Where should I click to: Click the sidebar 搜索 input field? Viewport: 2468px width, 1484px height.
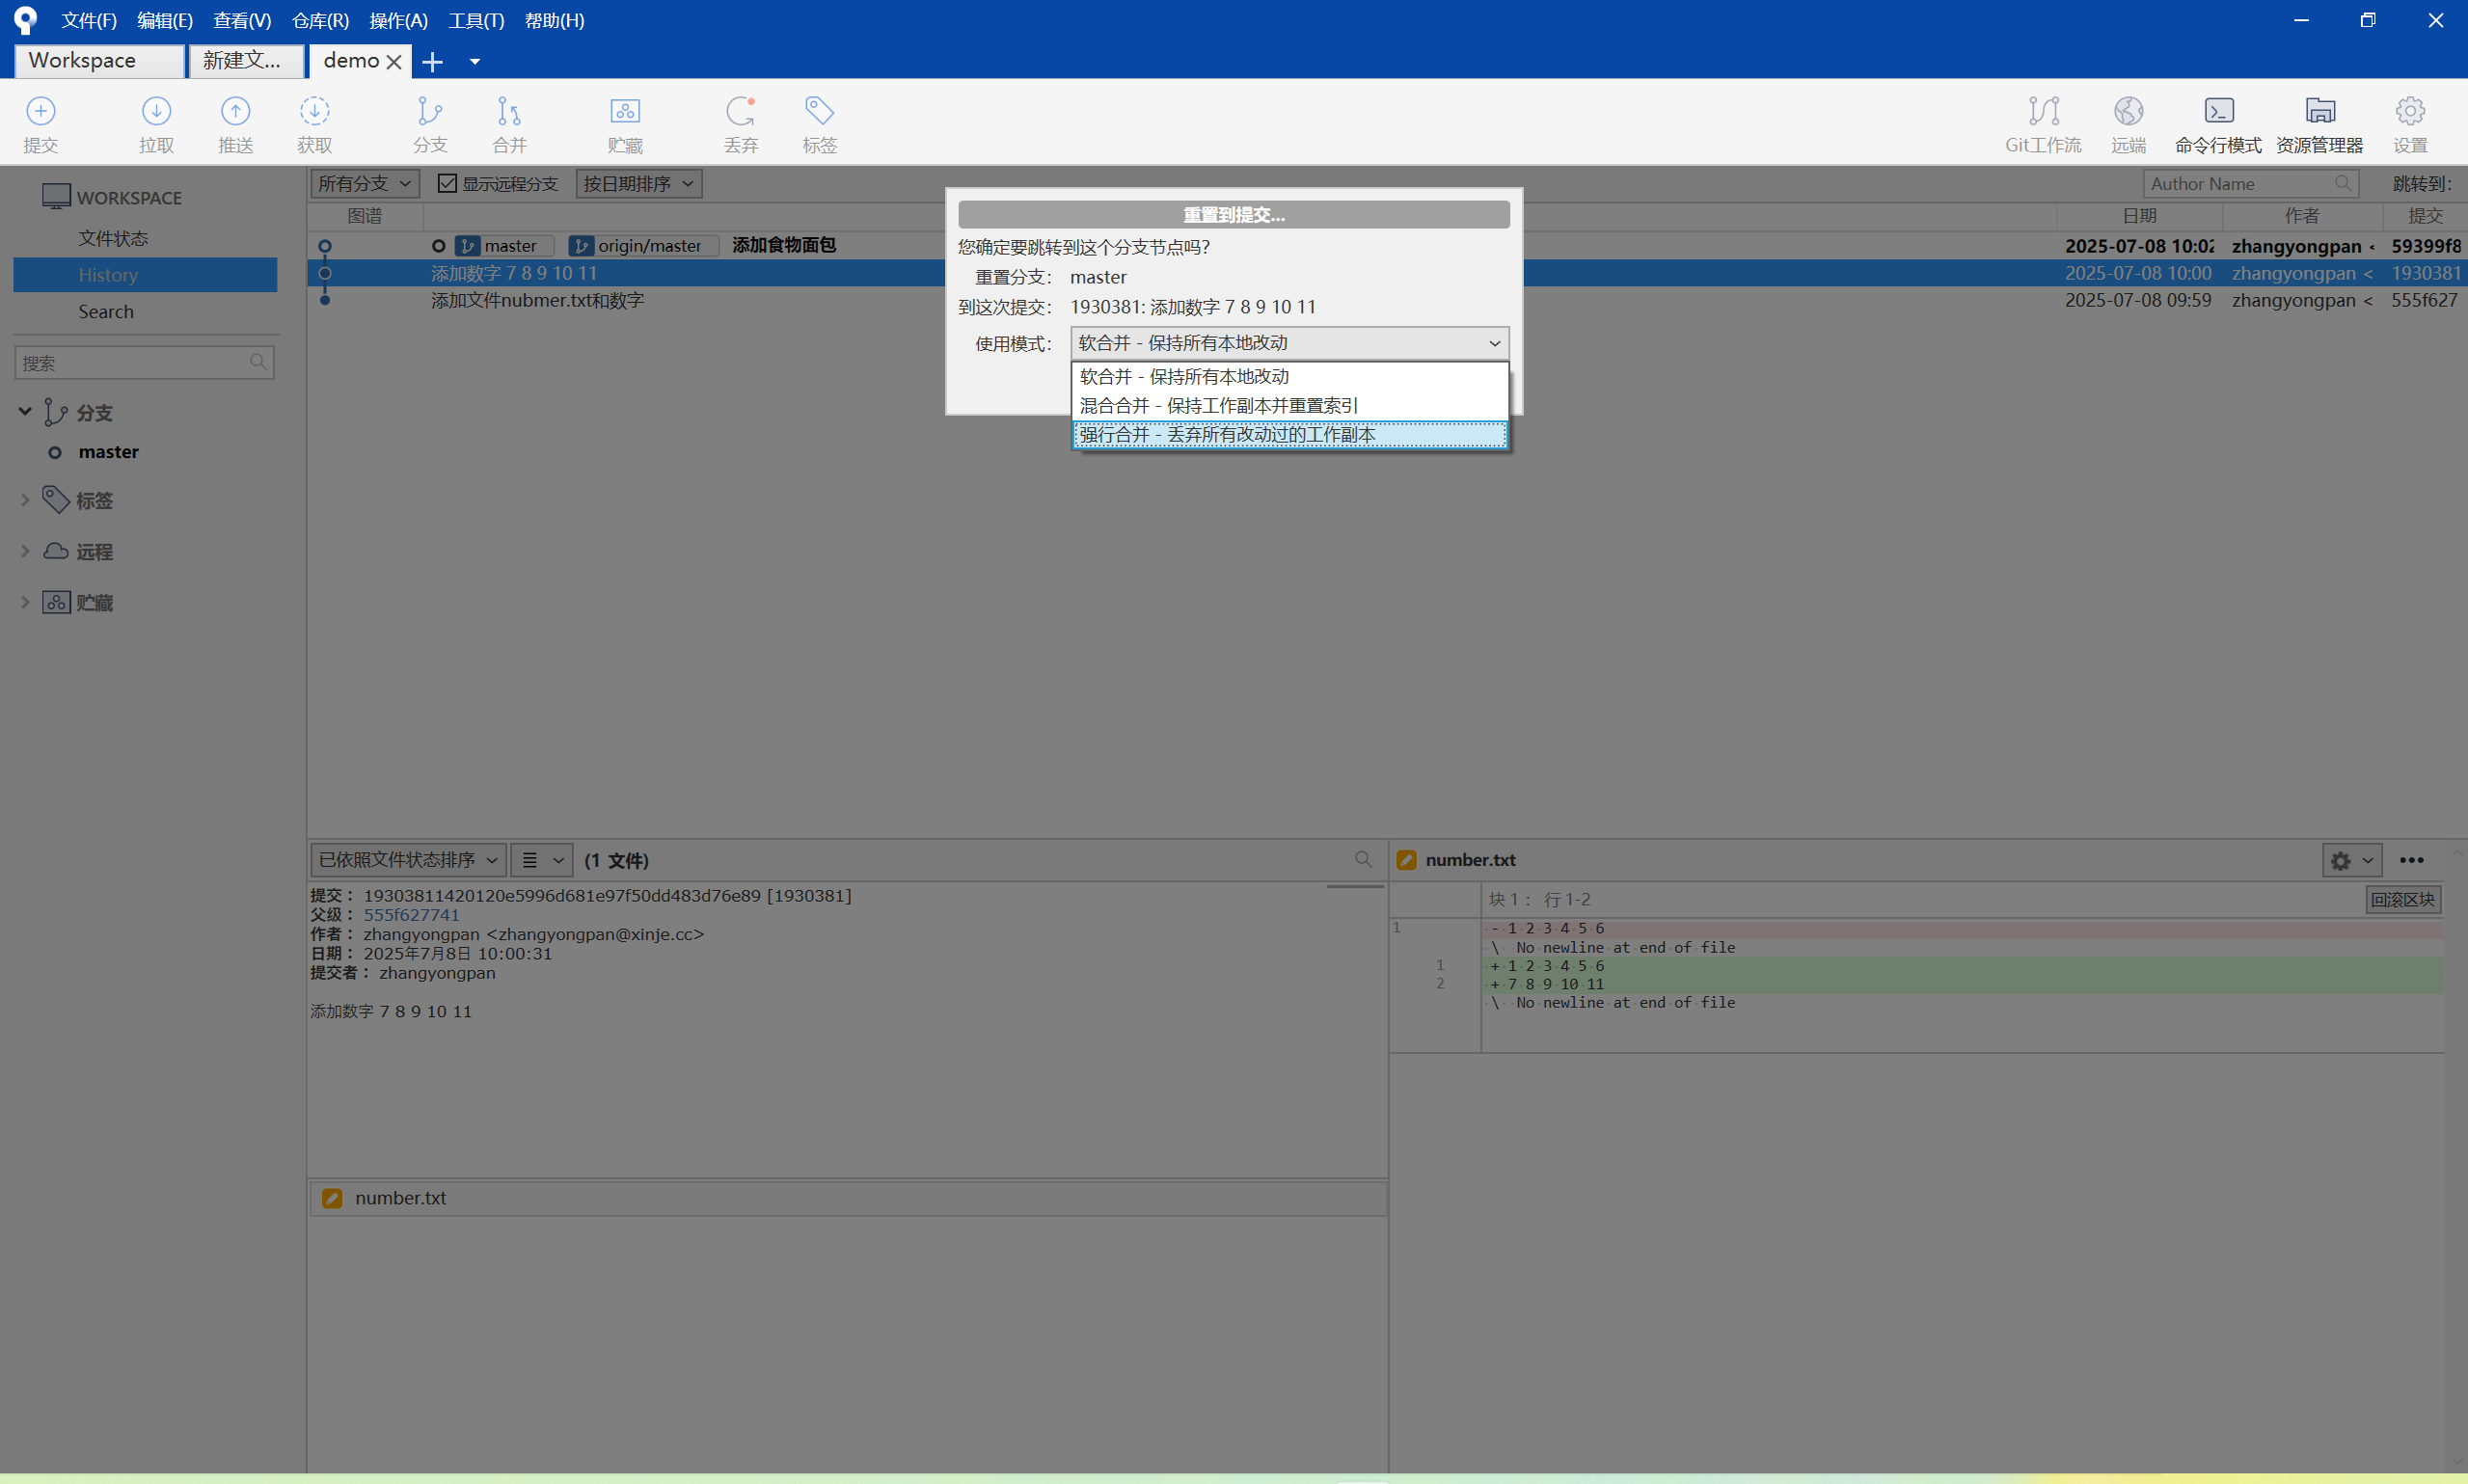click(x=144, y=362)
